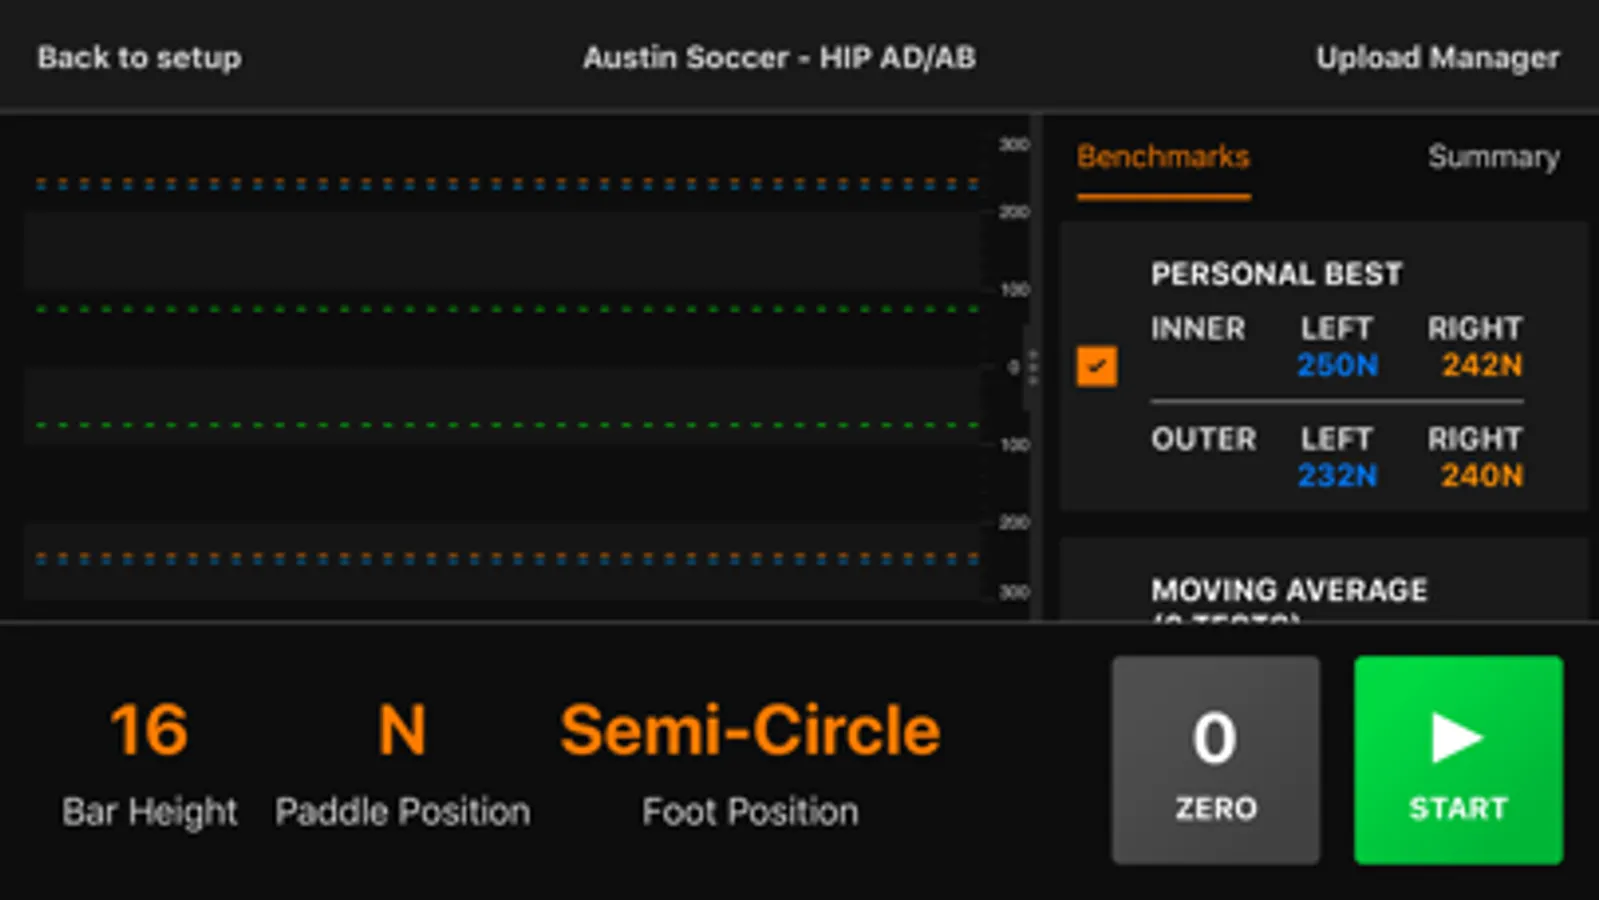Select the inner left 250N value

pos(1337,366)
